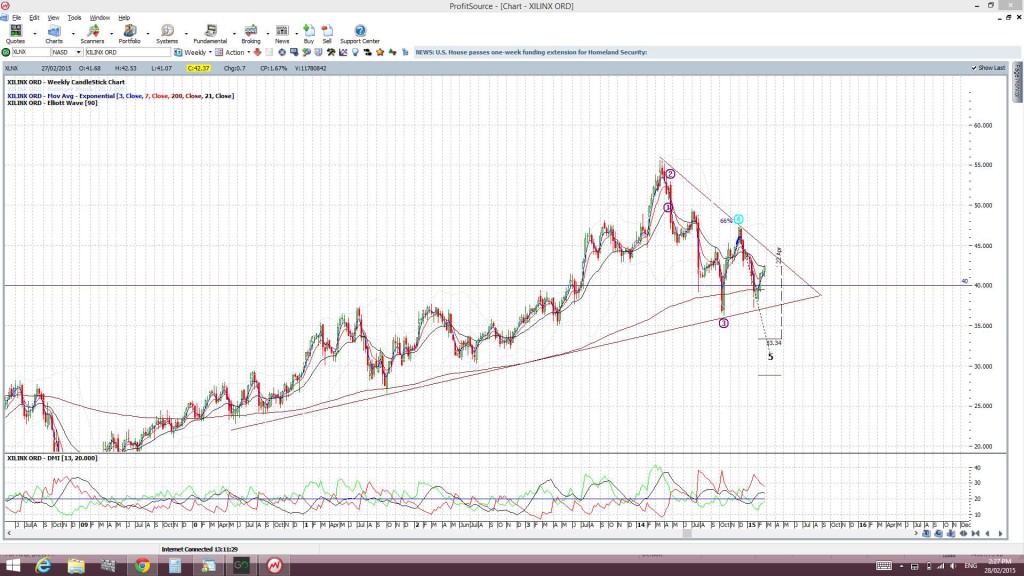Click the XILINX ORD name field

pos(127,52)
